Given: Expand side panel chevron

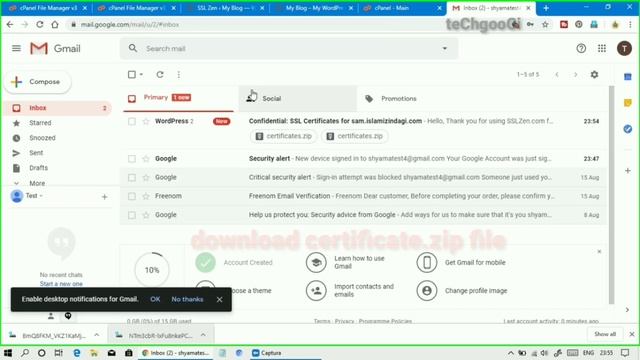Looking at the screenshot, I should 627,310.
